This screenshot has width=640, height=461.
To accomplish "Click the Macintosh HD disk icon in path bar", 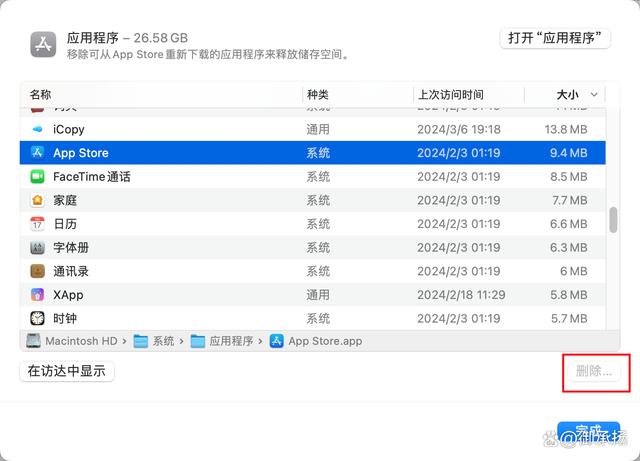I will pos(33,341).
